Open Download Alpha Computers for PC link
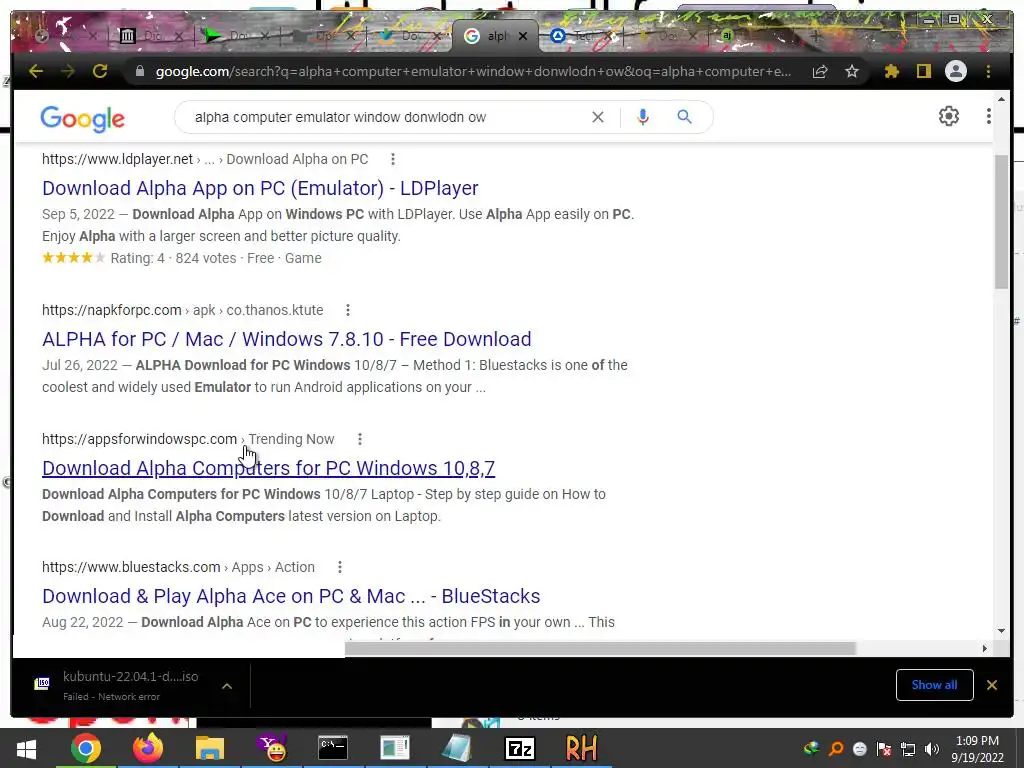The image size is (1024, 768). [268, 468]
